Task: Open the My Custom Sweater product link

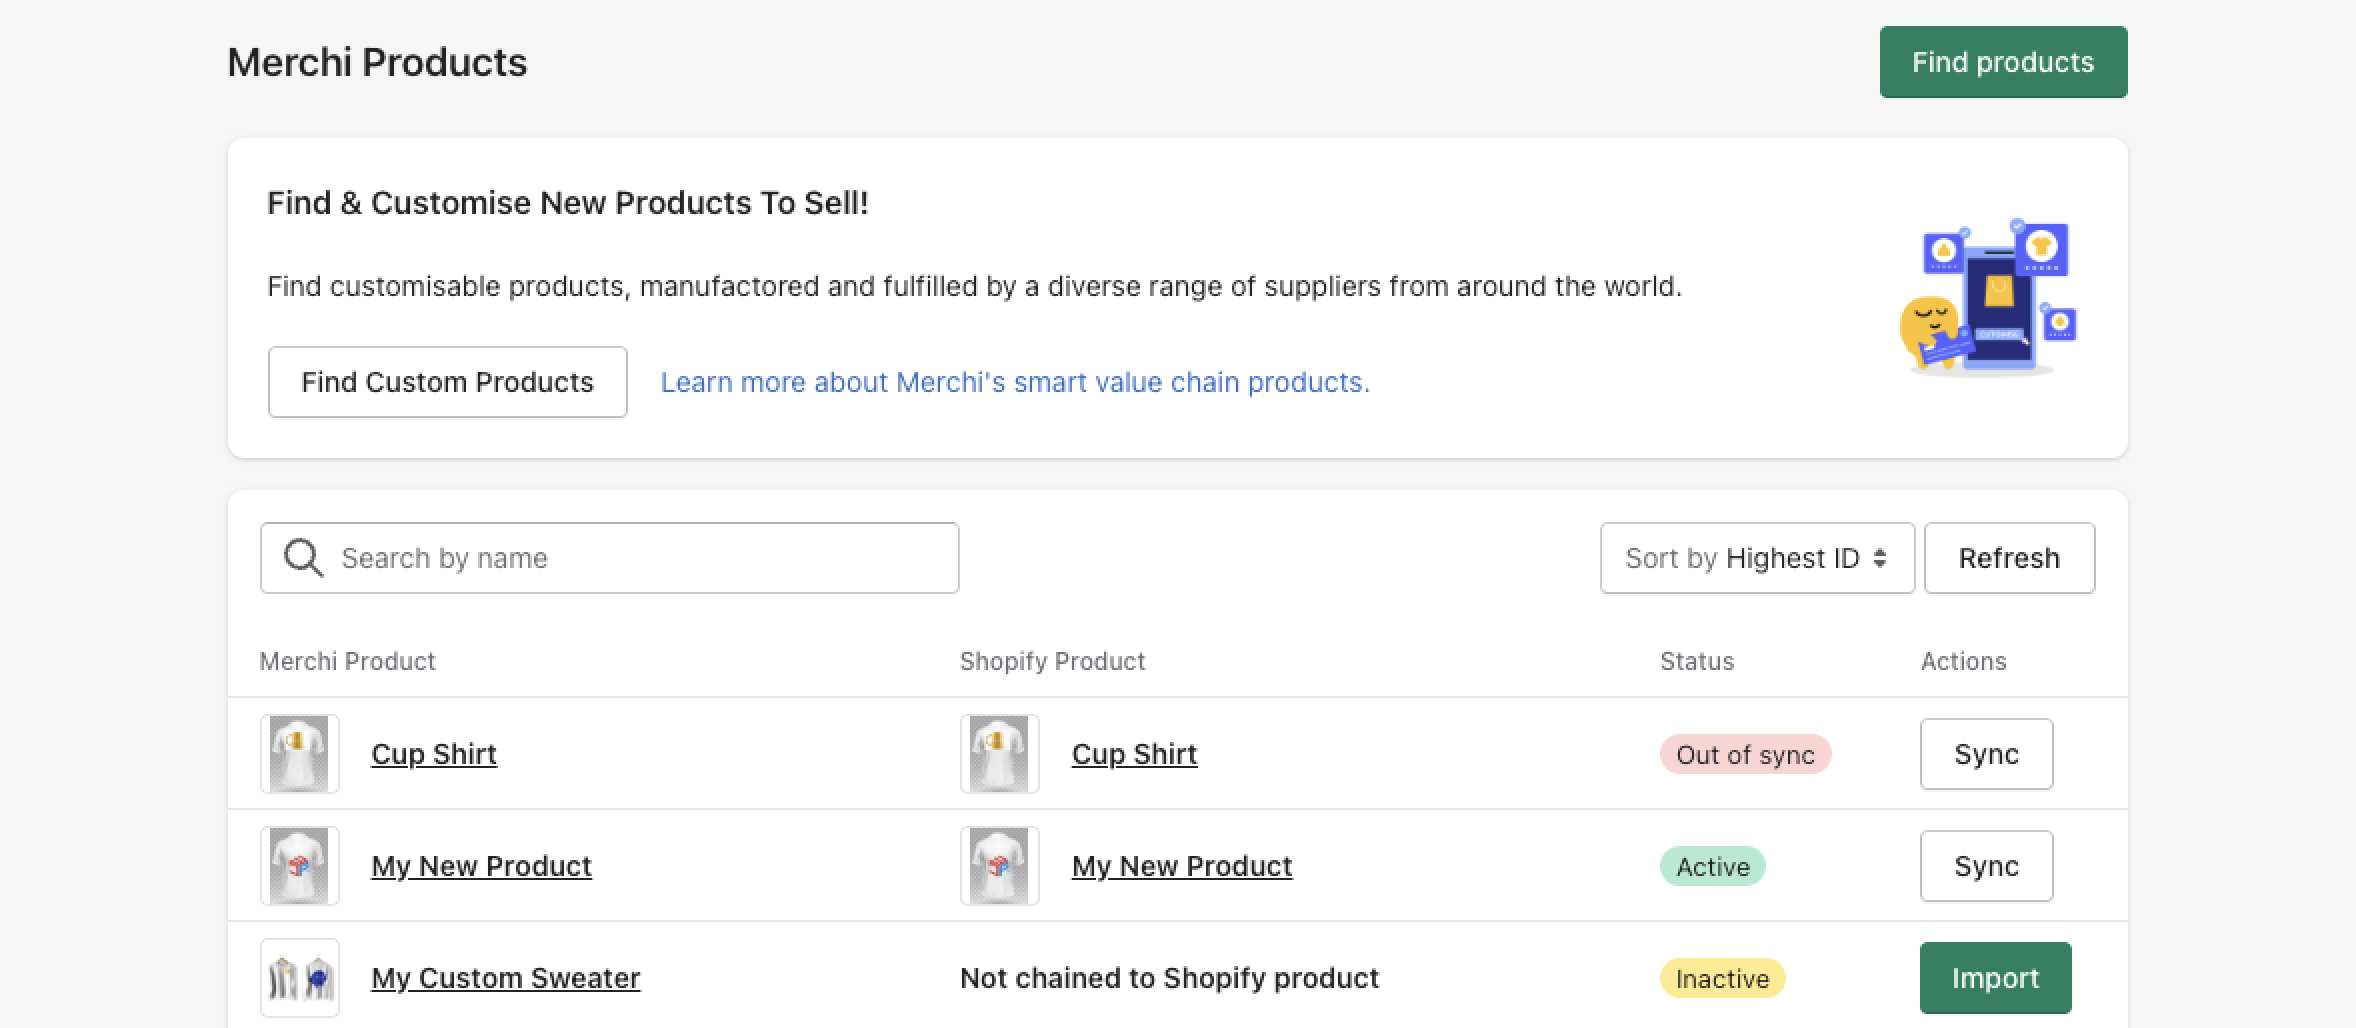Action: (x=505, y=977)
